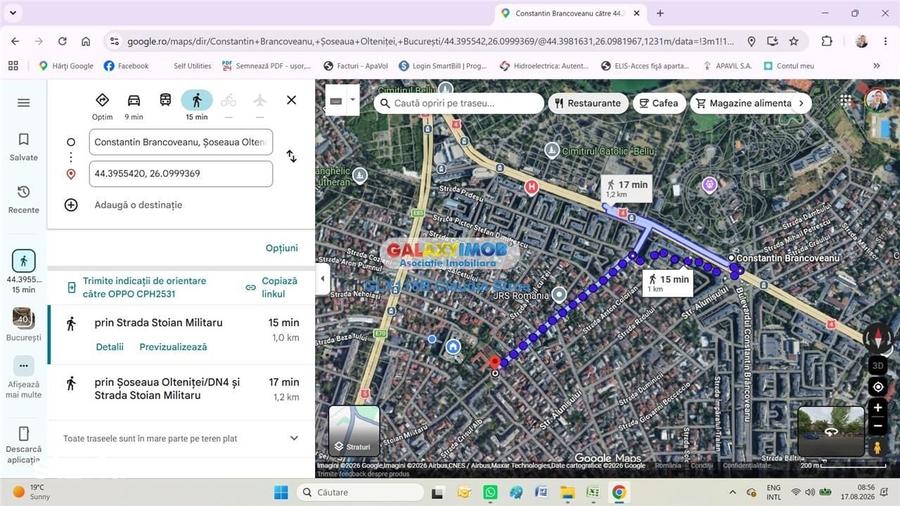The width and height of the screenshot is (900, 506).
Task: Click the Caută opriri pe traseu search box
Action: click(x=459, y=103)
